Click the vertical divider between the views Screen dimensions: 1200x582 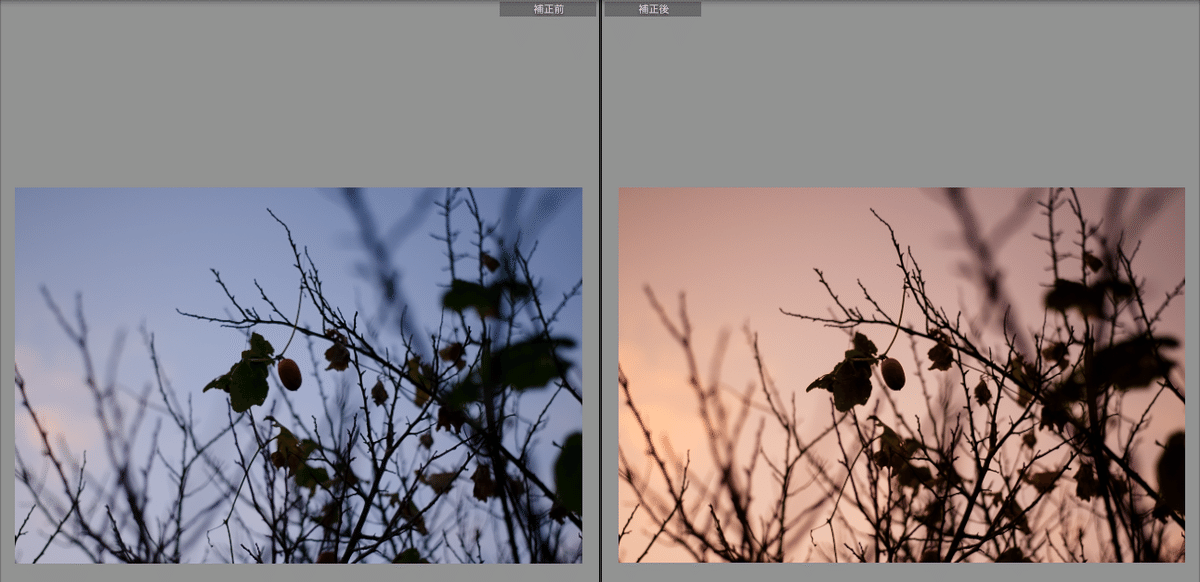[x=600, y=300]
